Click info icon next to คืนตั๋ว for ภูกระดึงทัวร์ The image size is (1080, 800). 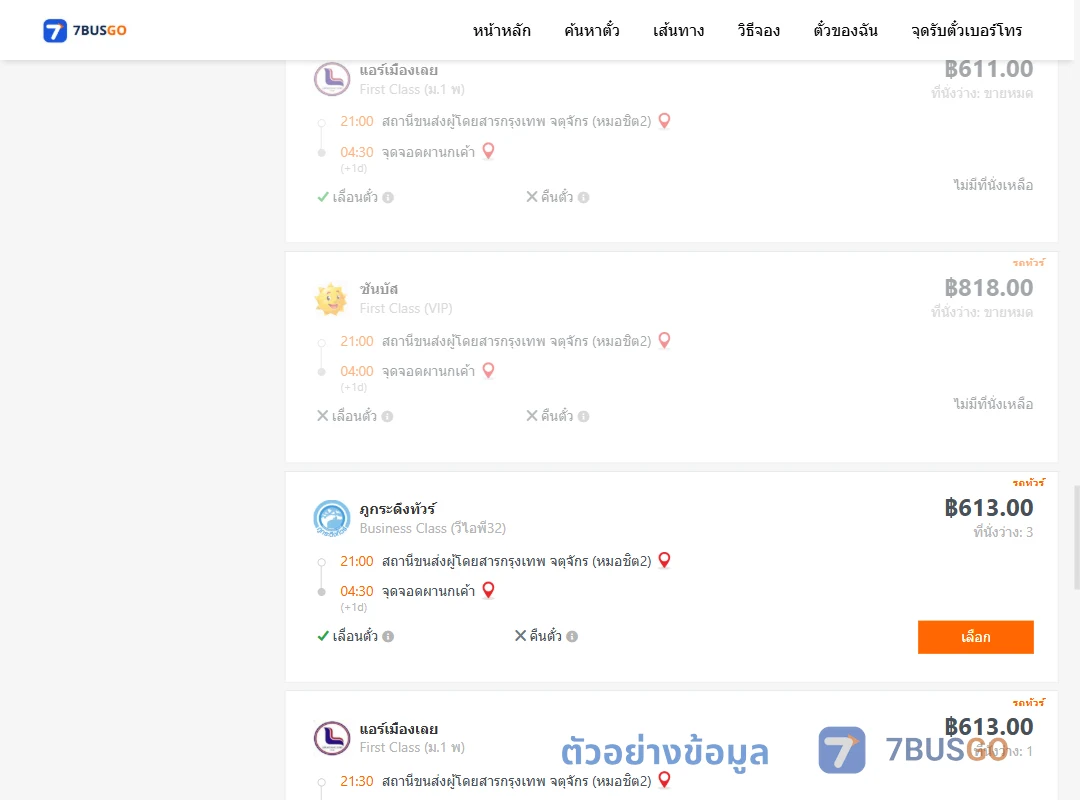click(x=572, y=637)
